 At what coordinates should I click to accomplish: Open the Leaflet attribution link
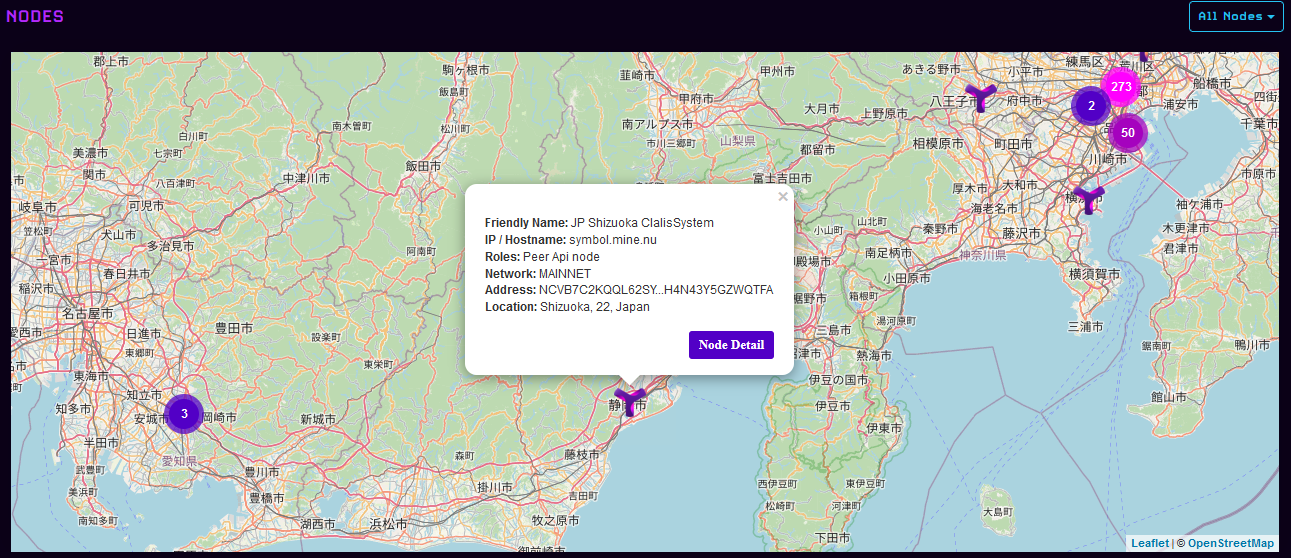point(1149,543)
